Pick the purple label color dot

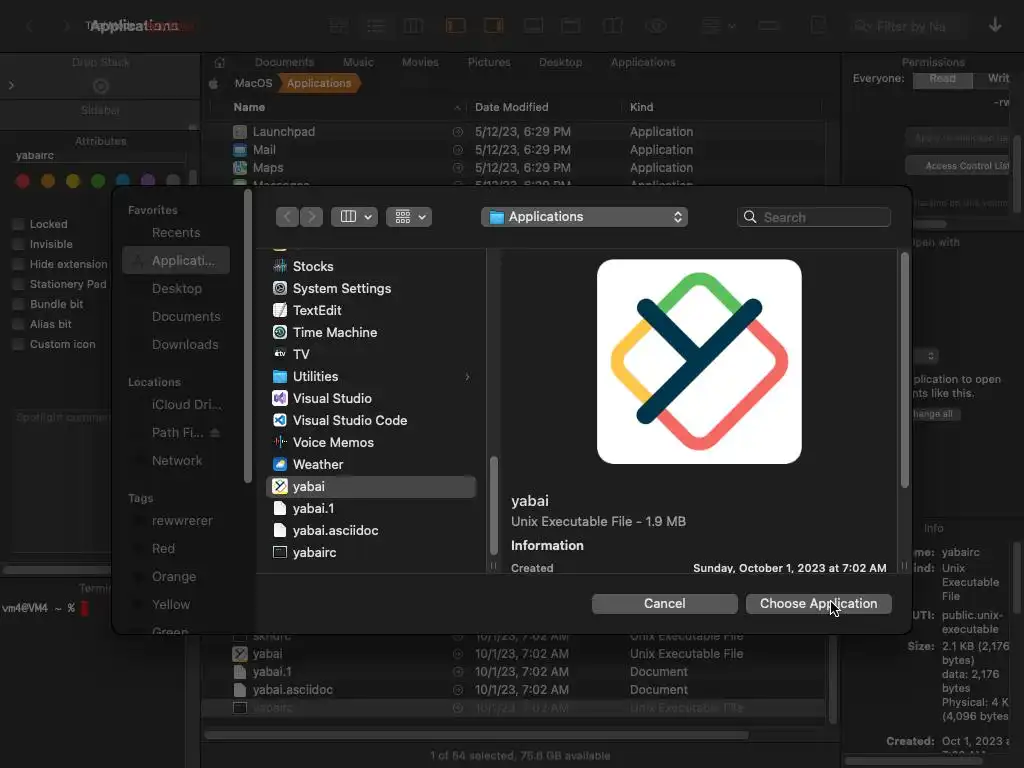148,181
